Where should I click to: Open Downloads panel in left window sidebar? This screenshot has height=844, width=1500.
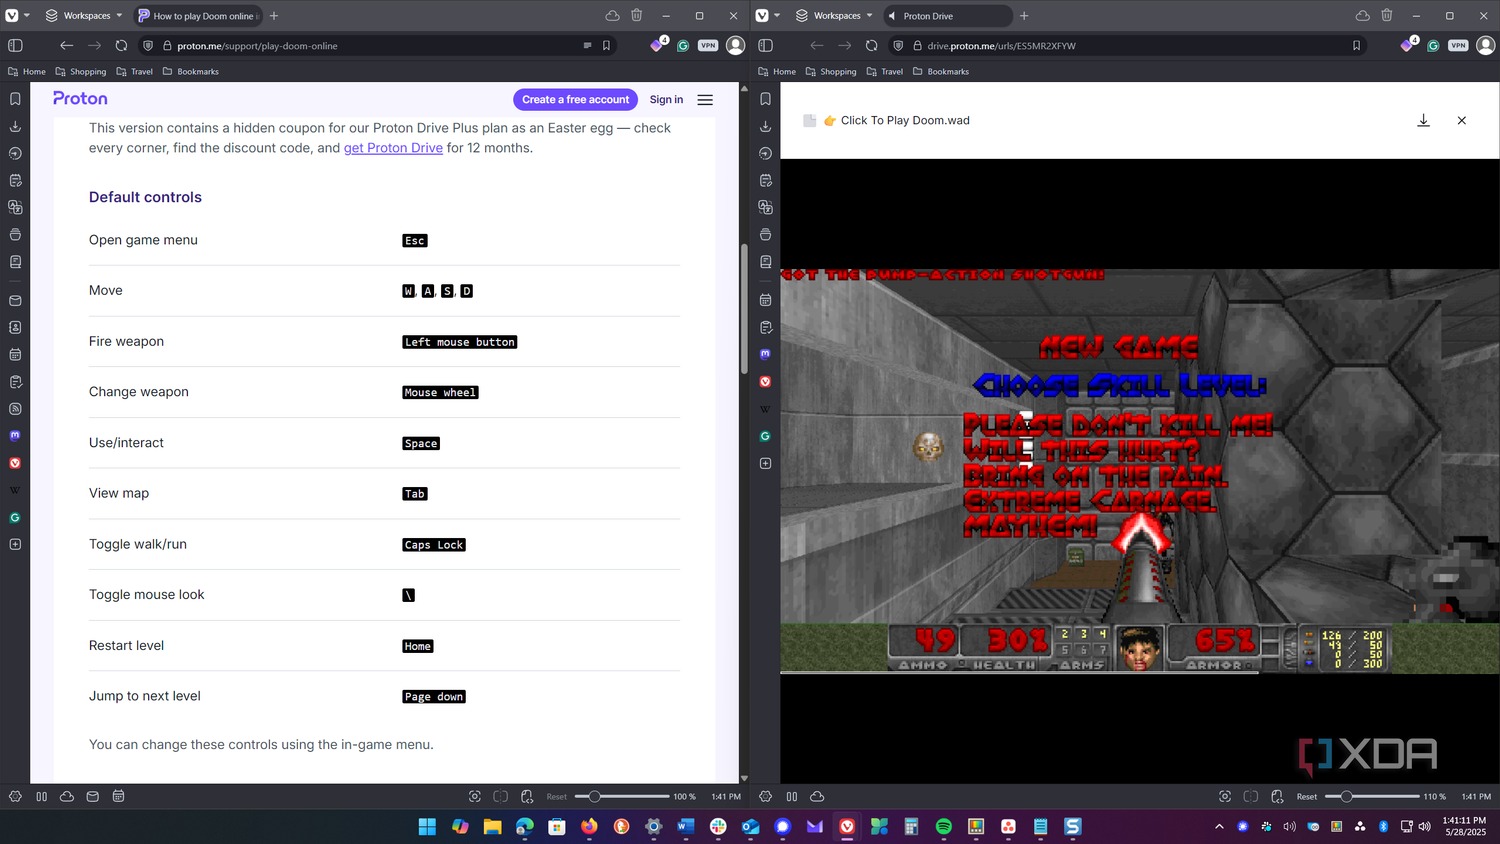[15, 126]
